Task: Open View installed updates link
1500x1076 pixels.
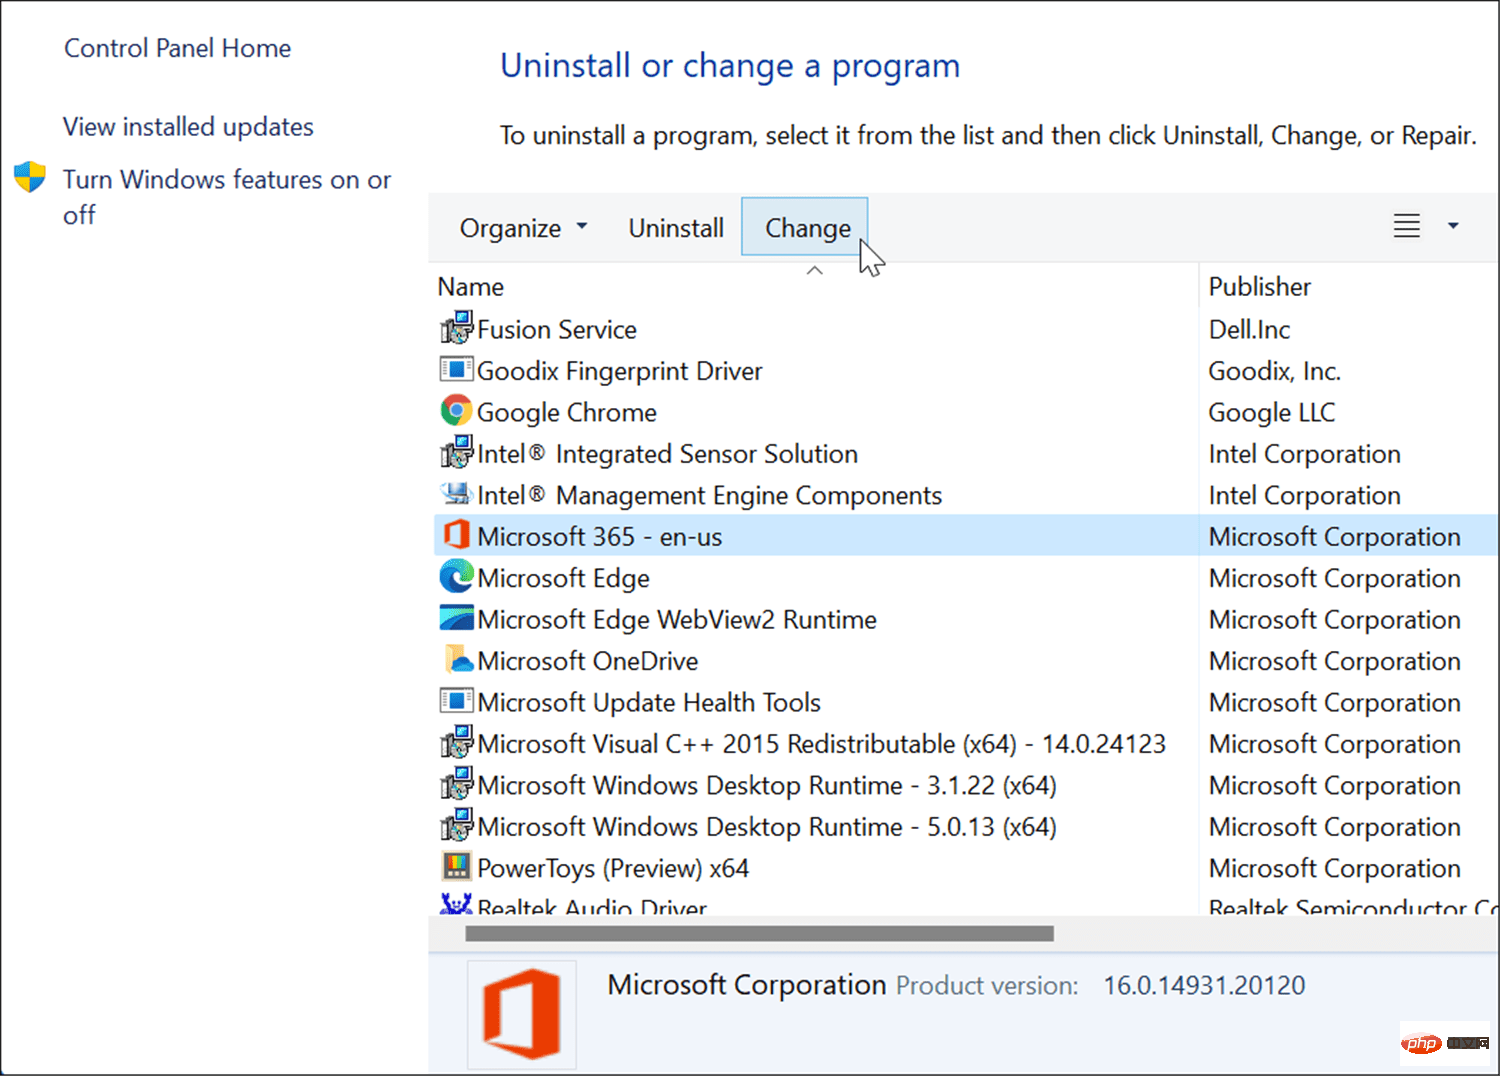Action: pos(188,127)
